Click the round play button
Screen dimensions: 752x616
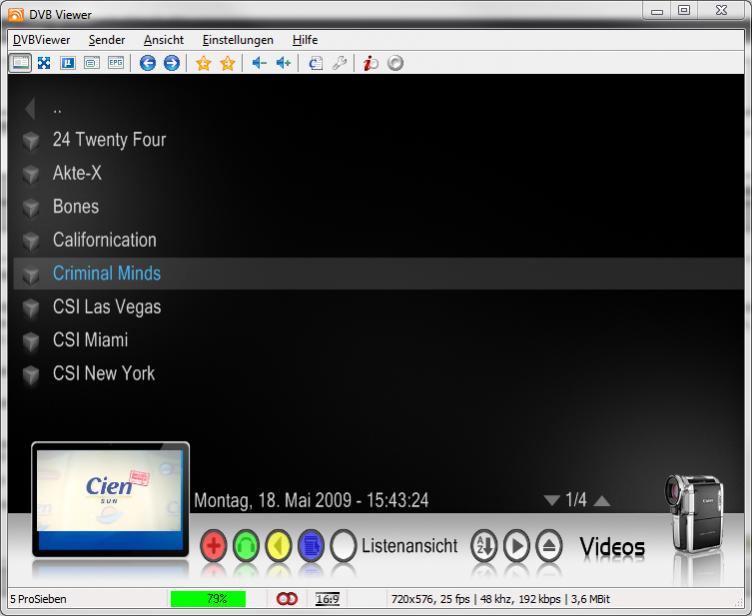(517, 545)
